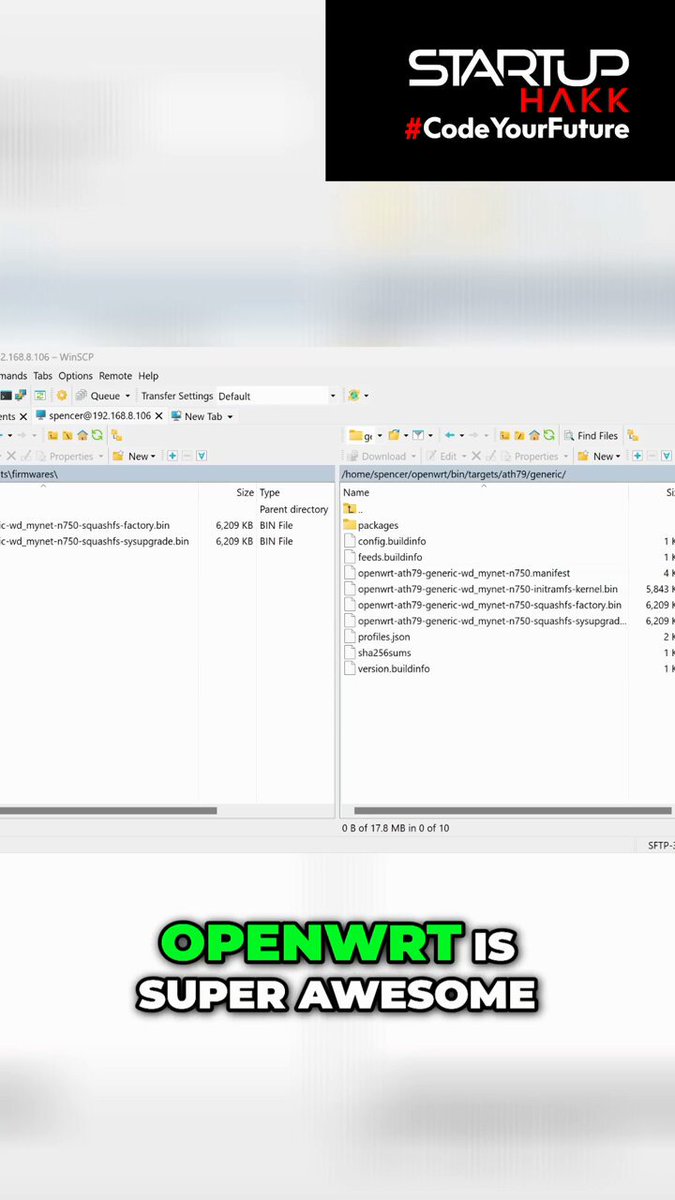675x1200 pixels.
Task: Click the Synchronize icon in main toolbar
Action: point(39,396)
